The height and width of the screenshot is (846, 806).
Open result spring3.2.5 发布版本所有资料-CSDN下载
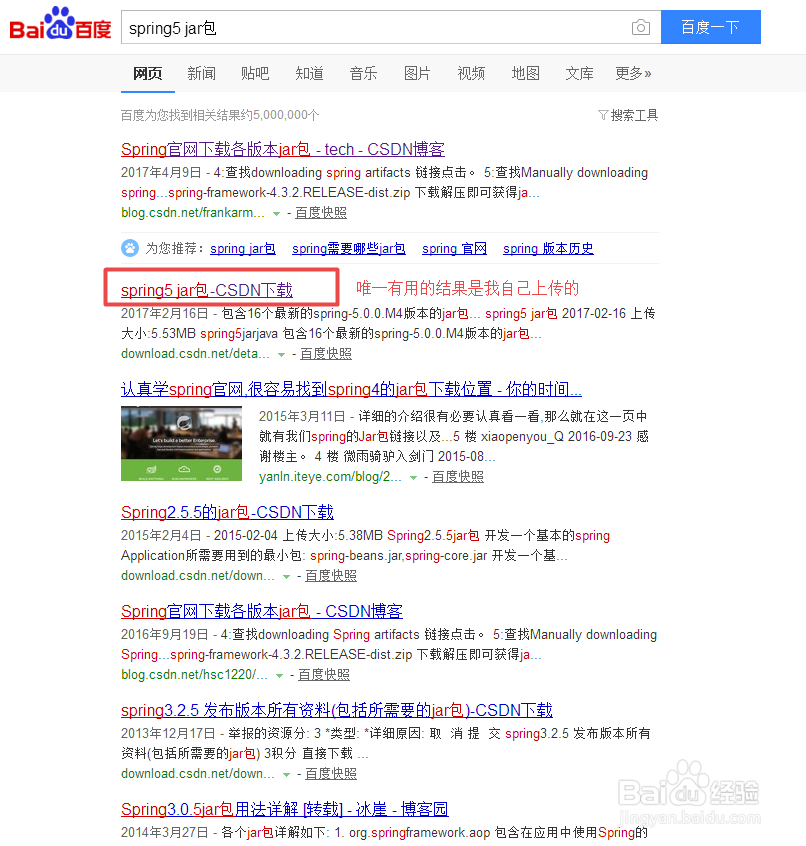pos(337,711)
